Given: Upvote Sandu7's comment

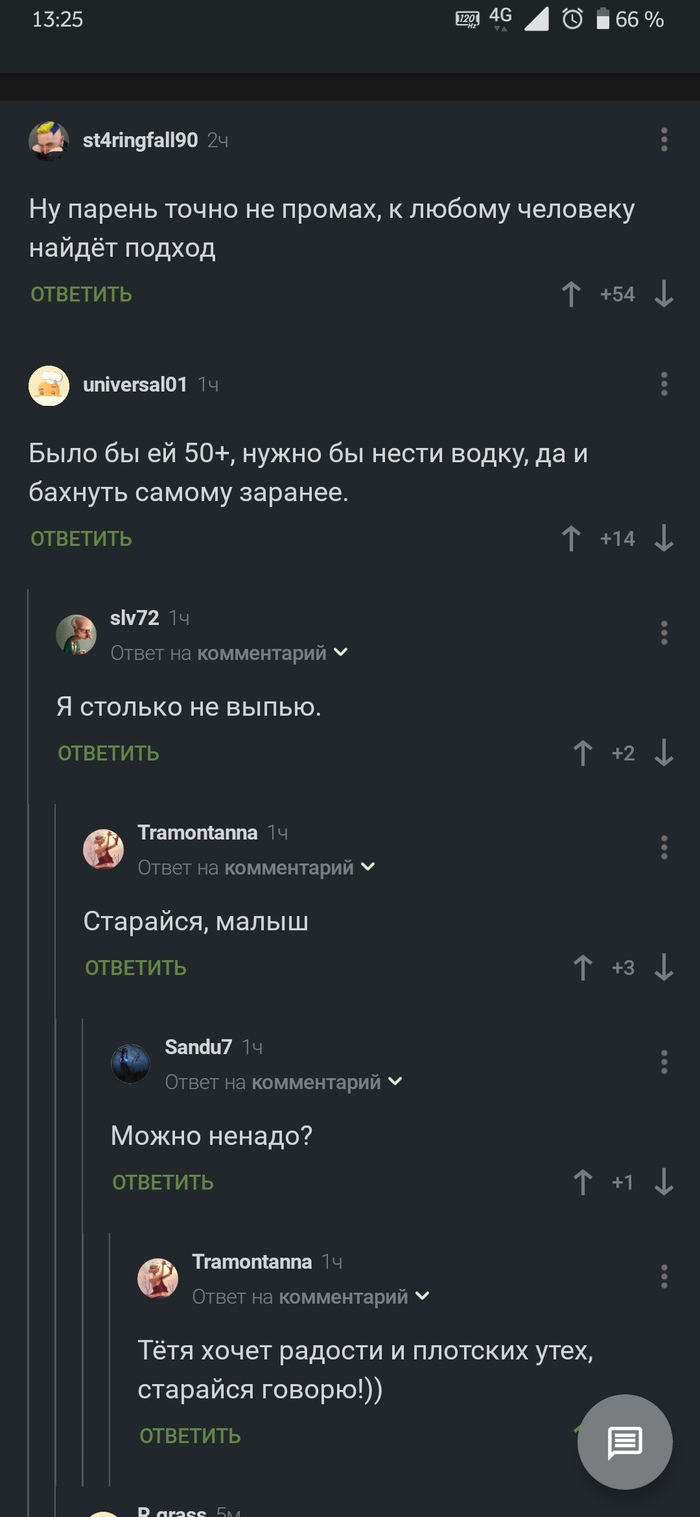Looking at the screenshot, I should (x=583, y=1182).
